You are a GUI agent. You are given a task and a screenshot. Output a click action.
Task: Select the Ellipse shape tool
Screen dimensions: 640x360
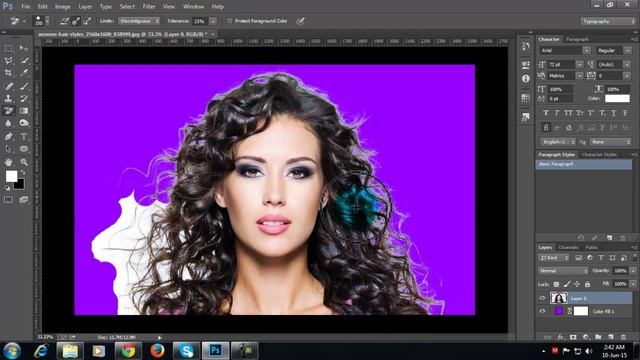coord(24,149)
